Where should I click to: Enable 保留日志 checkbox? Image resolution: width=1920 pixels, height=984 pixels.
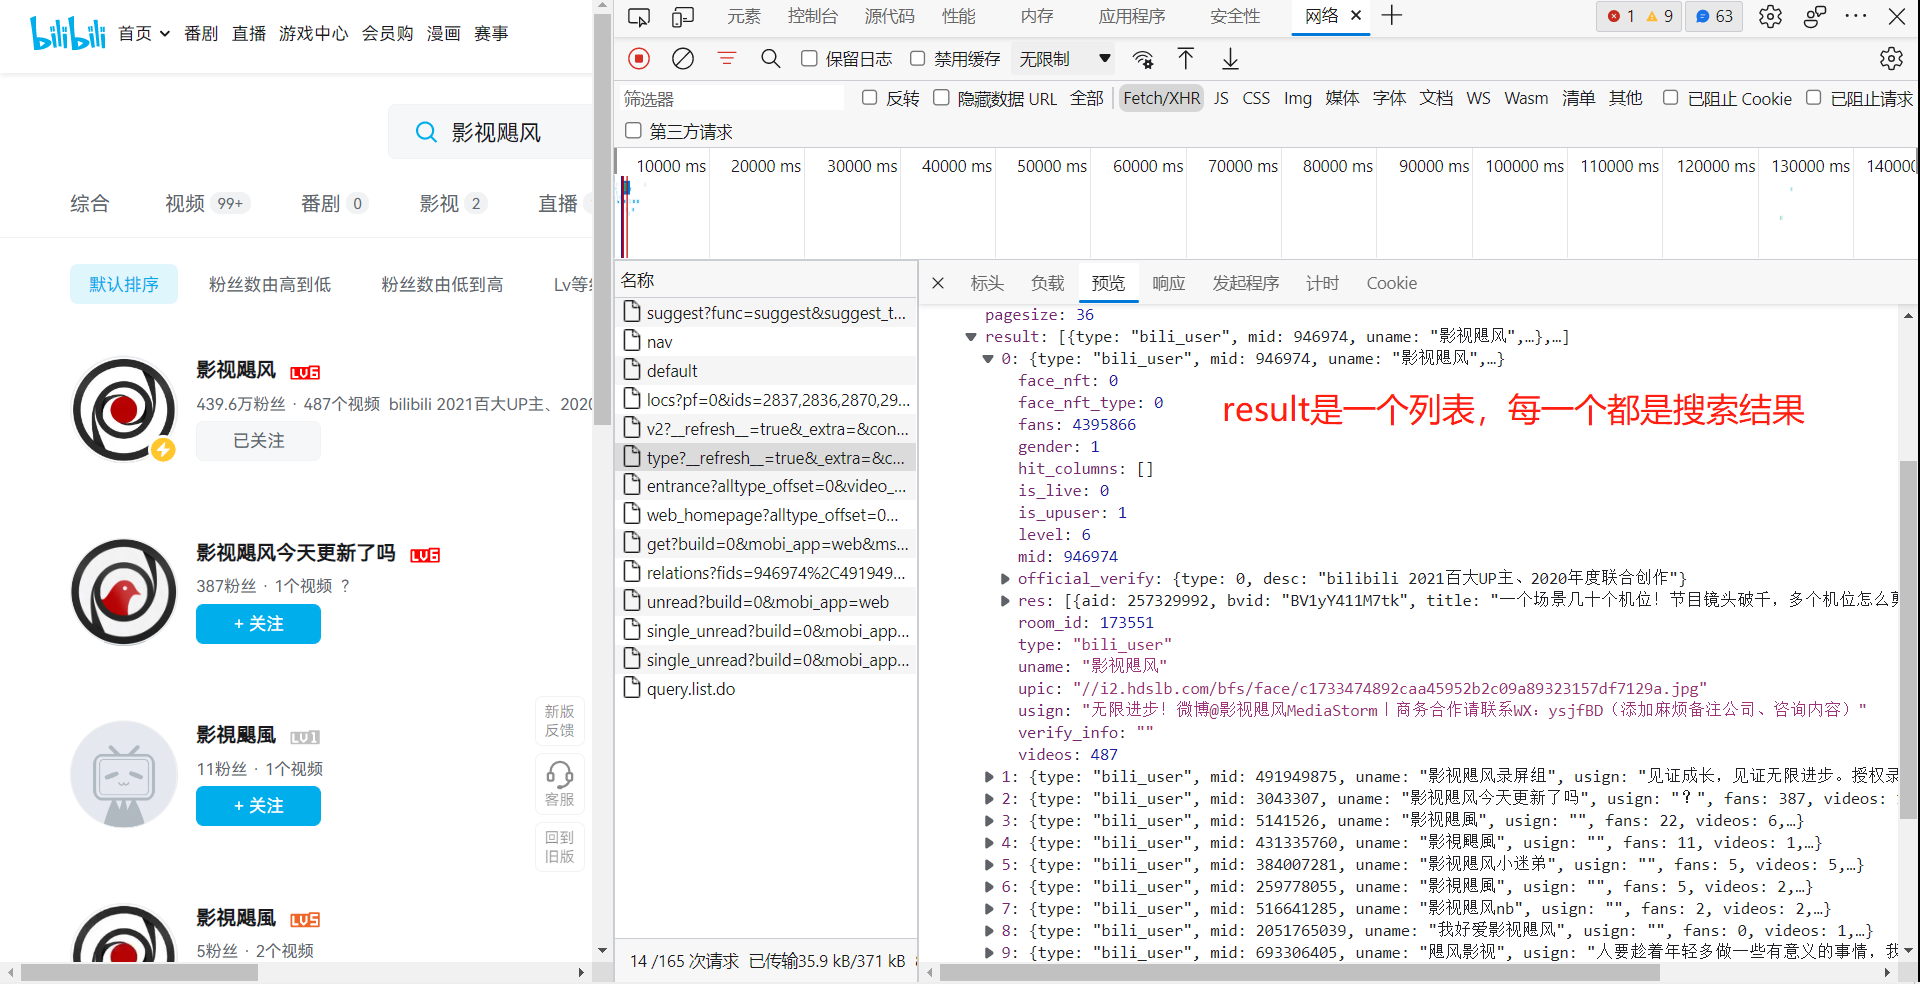click(809, 59)
